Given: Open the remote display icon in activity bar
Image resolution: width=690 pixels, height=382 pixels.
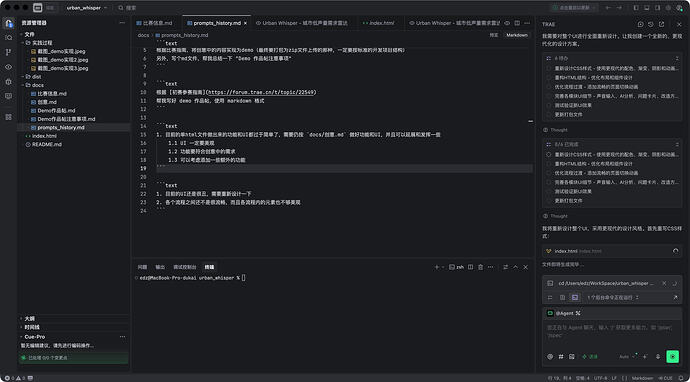Looking at the screenshot, I should [x=8, y=96].
